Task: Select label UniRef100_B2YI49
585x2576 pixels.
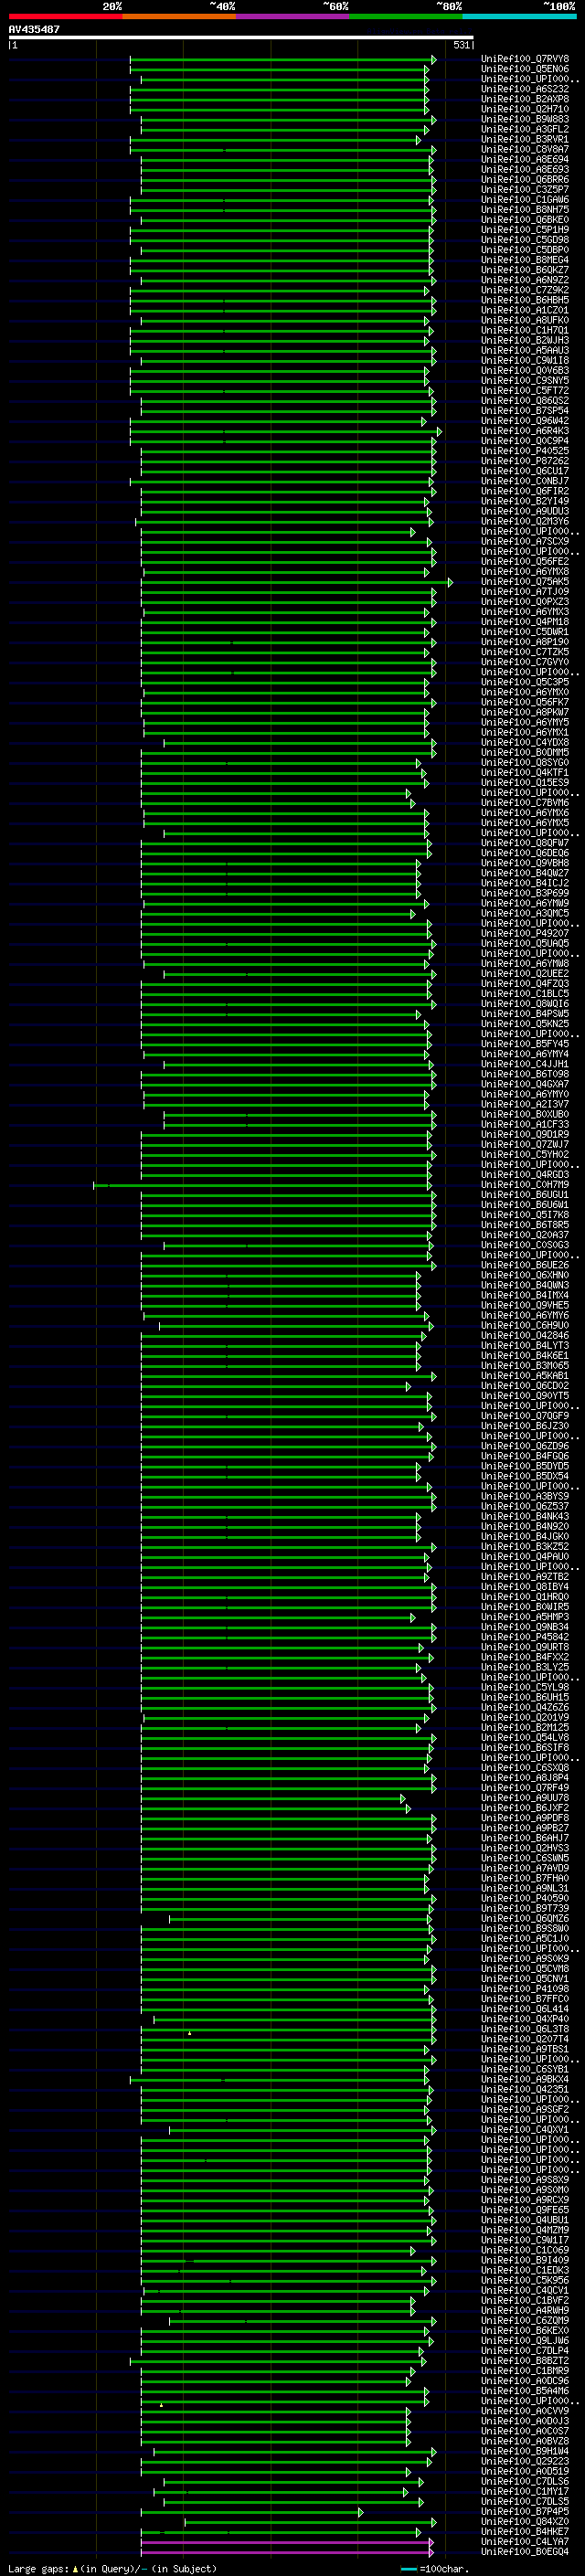Action: pos(524,501)
